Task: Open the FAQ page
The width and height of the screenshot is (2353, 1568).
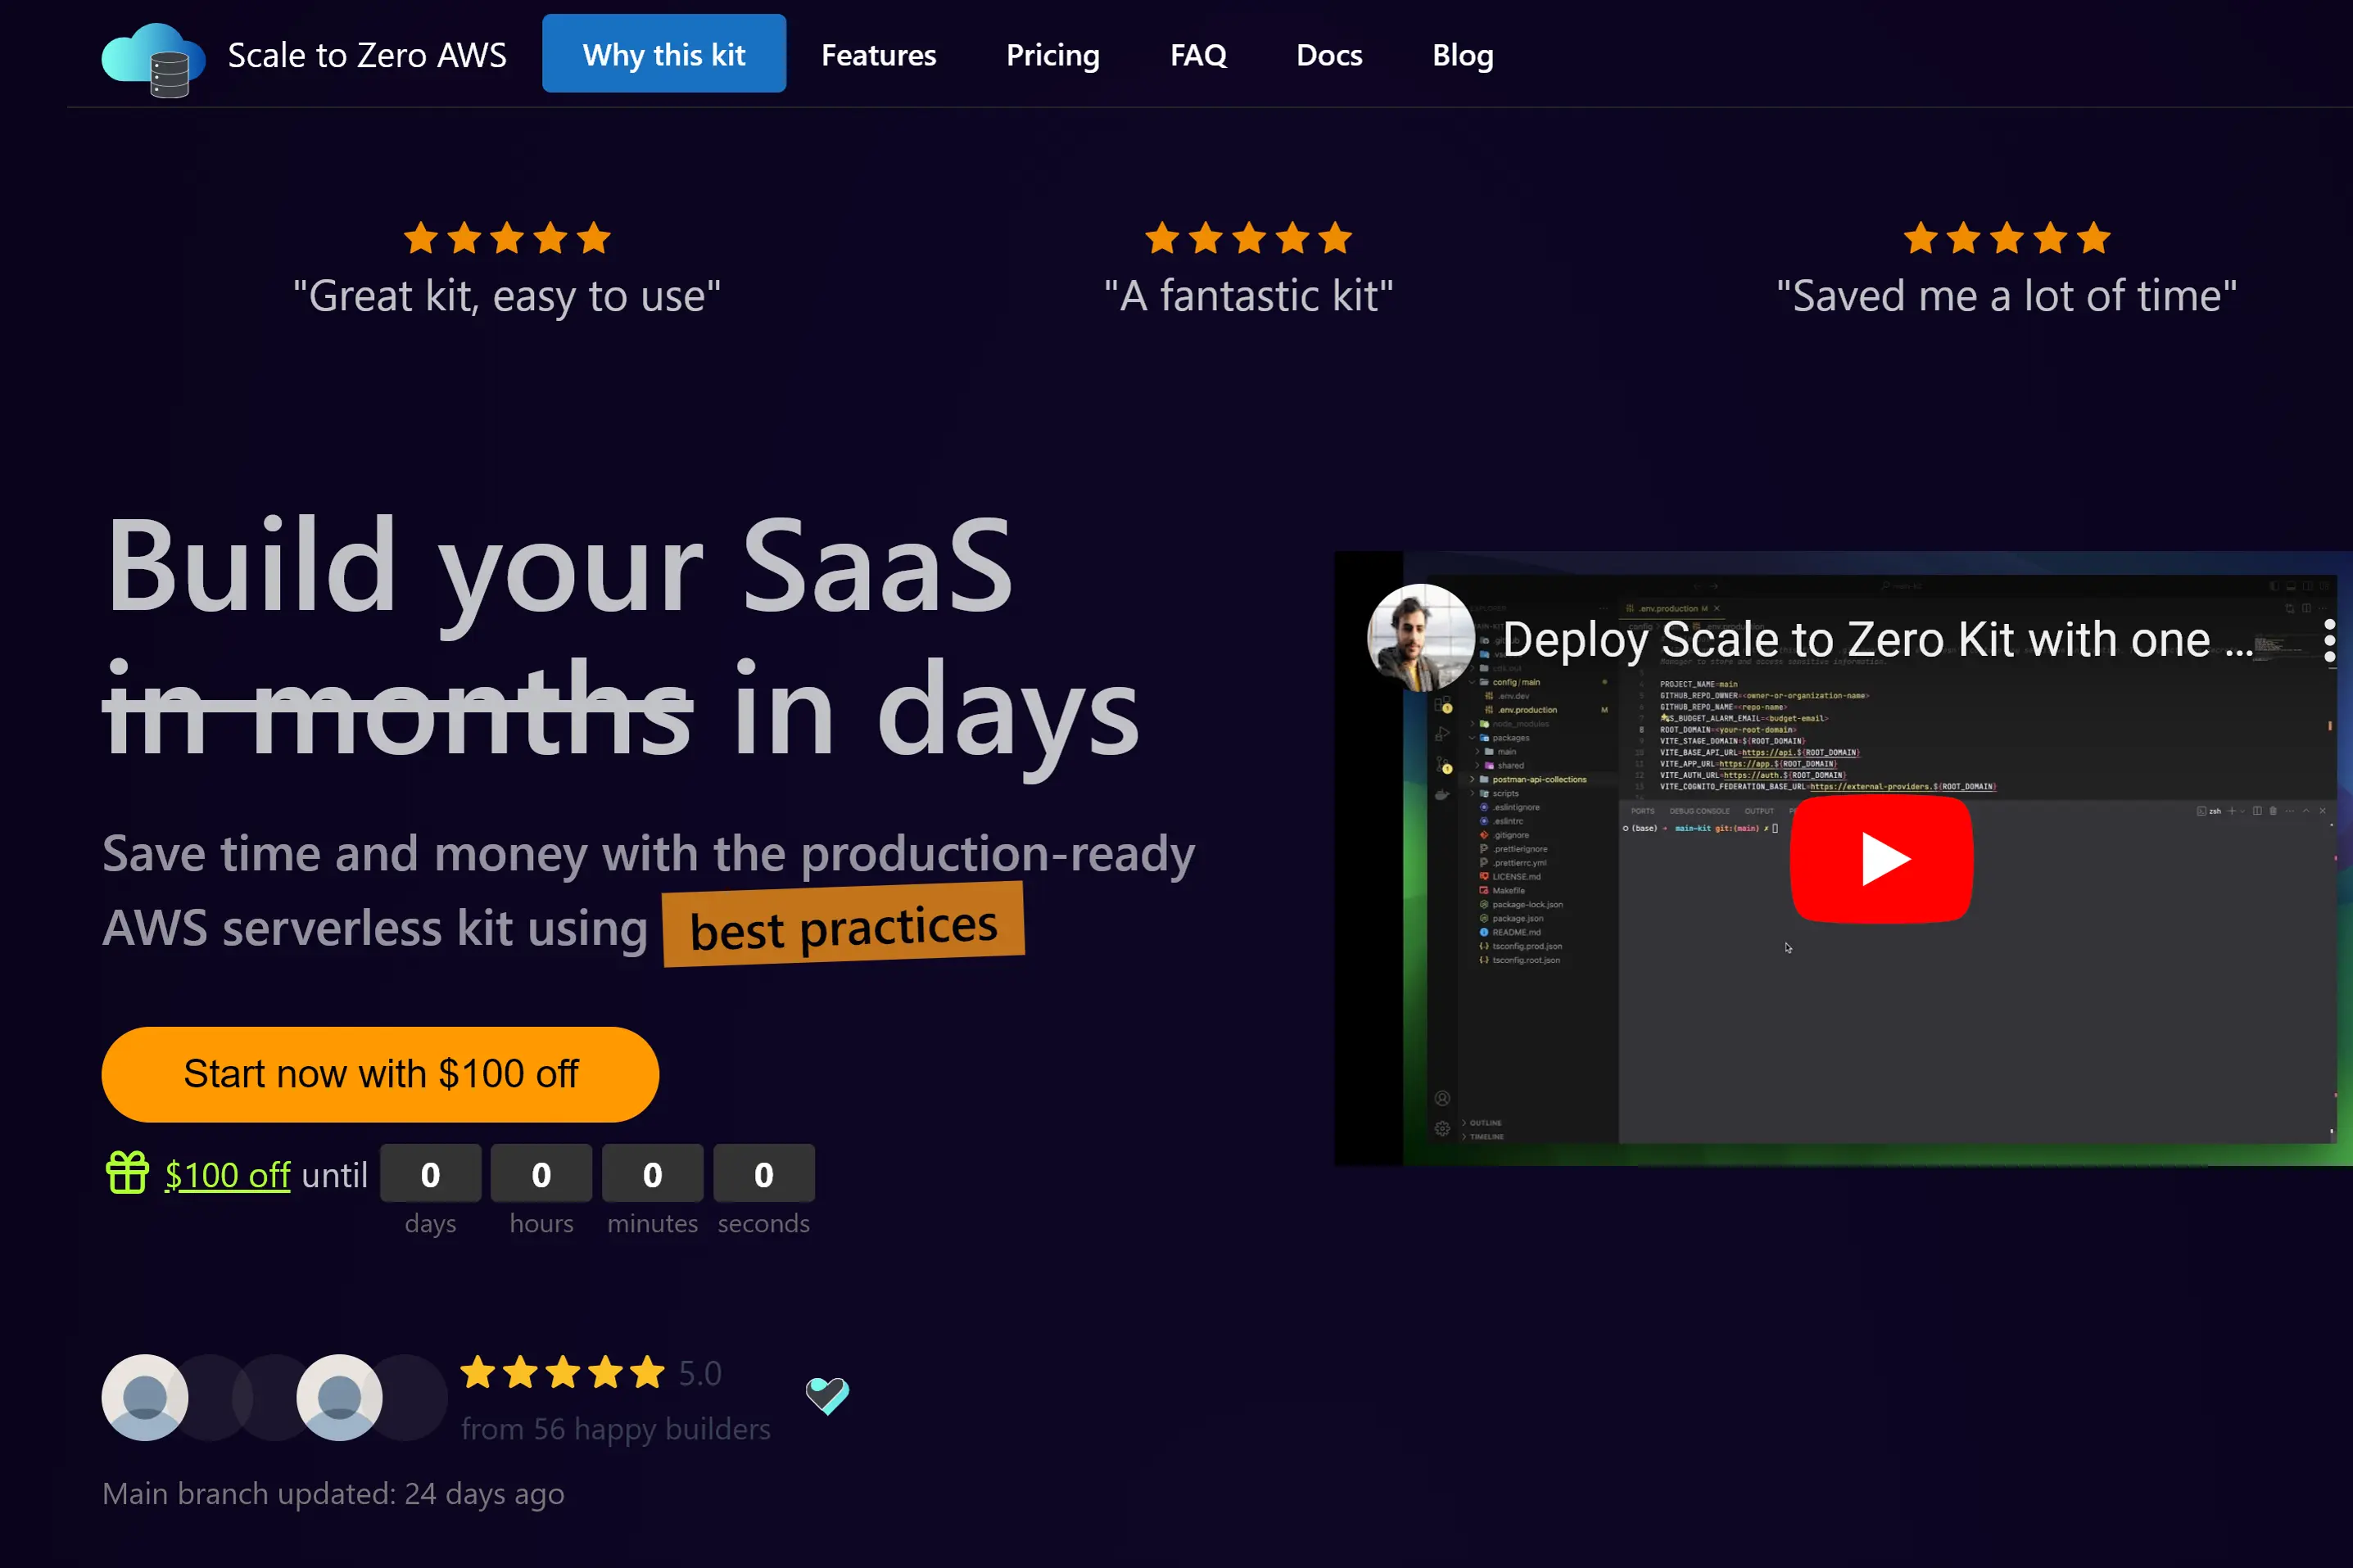Action: tap(1197, 54)
